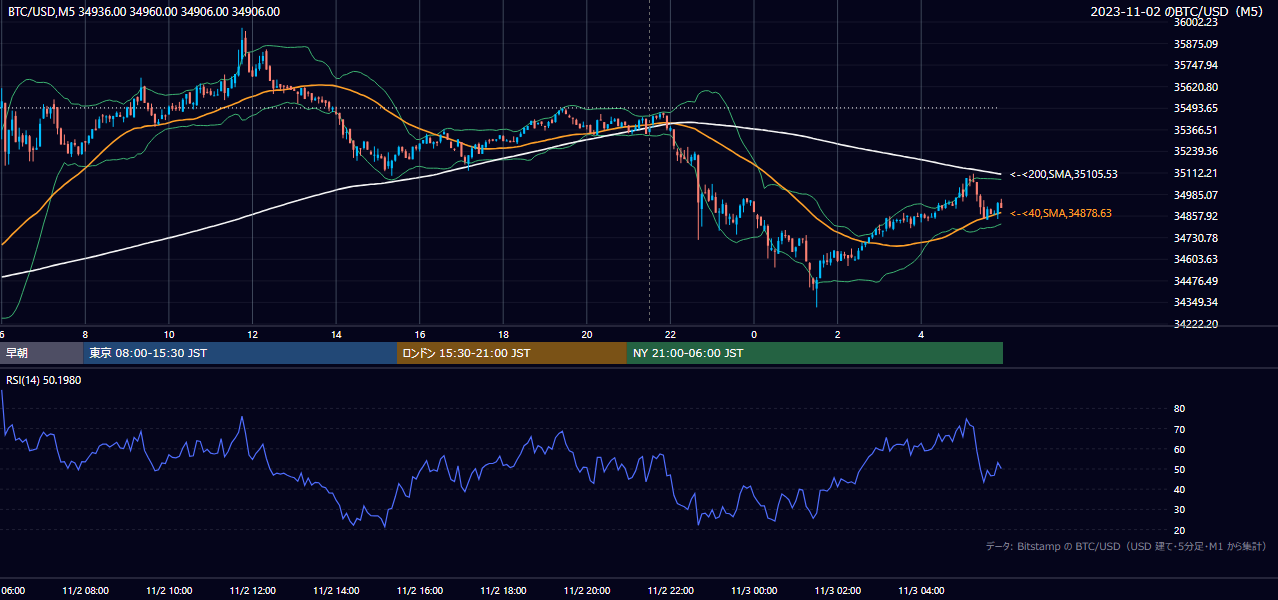Click price axis value 36002.23
This screenshot has height=600, width=1278.
(1196, 22)
